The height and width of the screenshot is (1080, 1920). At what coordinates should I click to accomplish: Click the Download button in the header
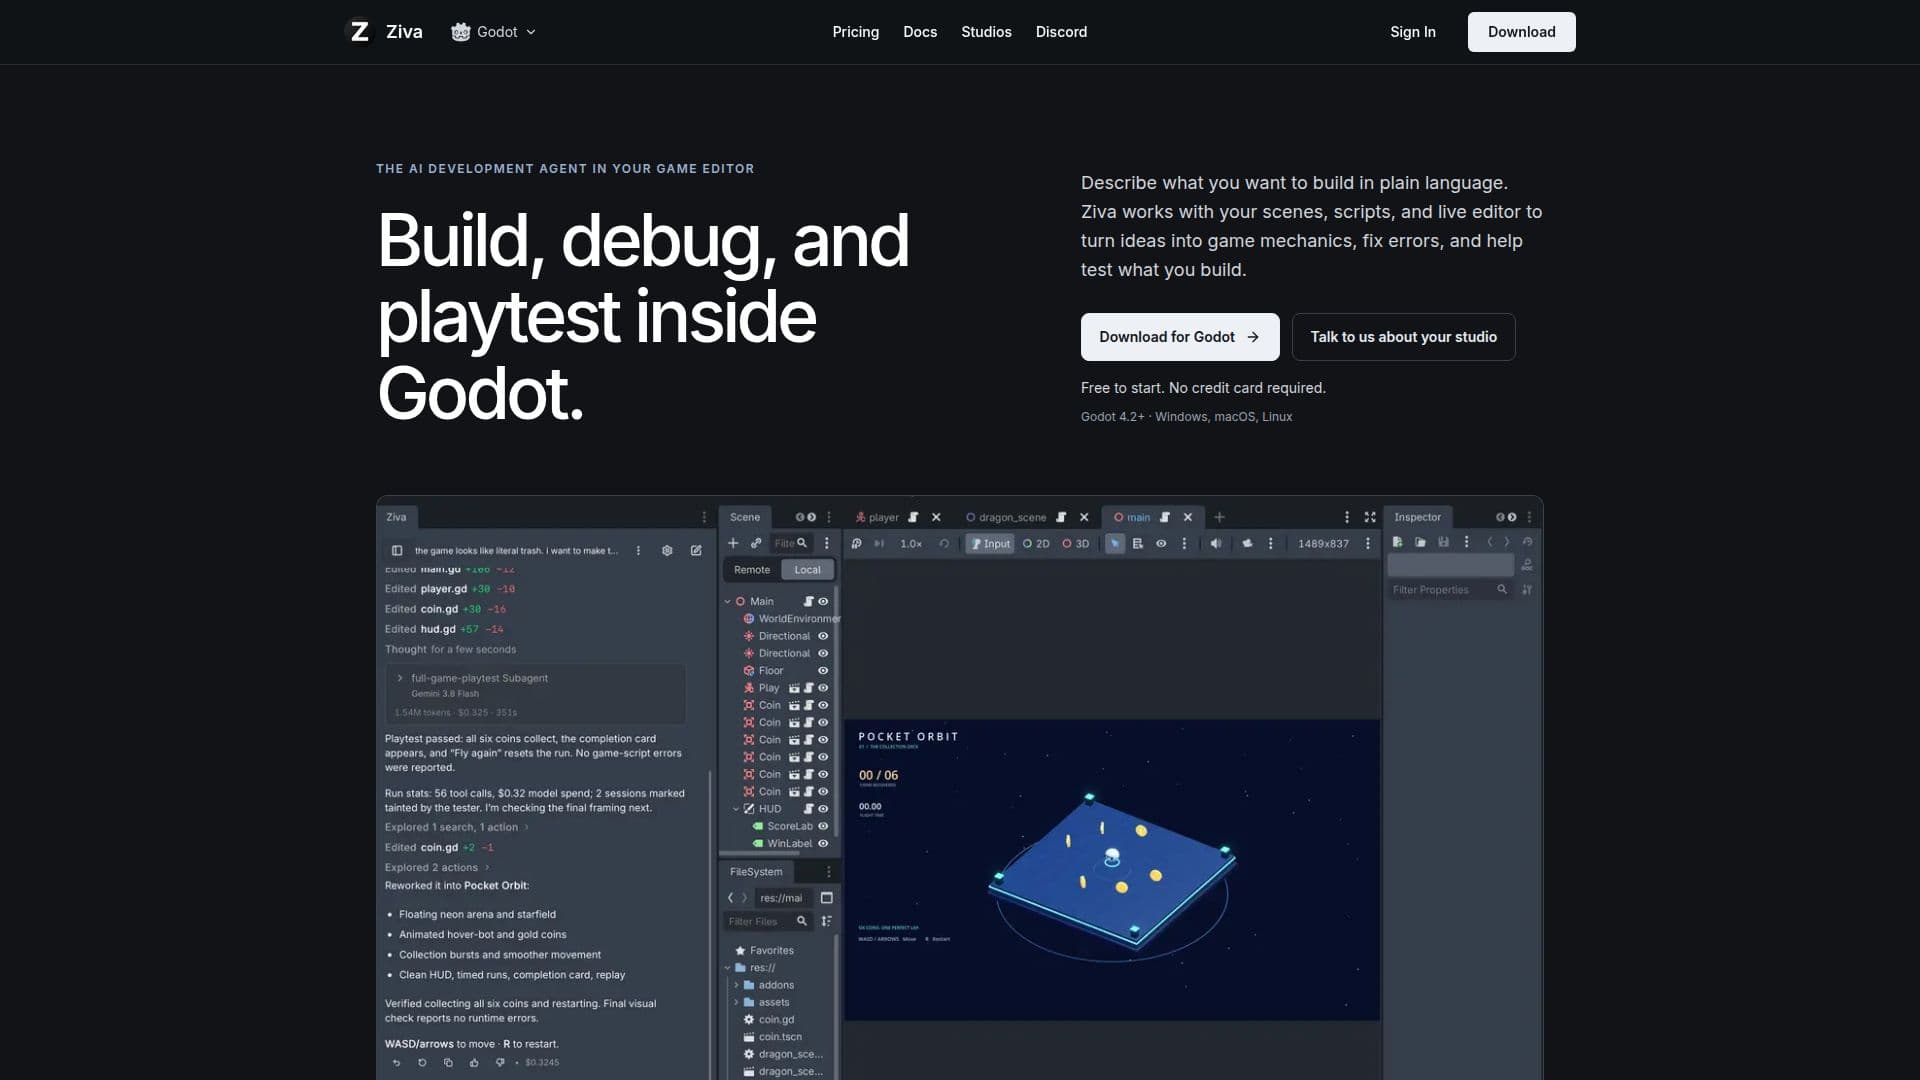(1521, 32)
